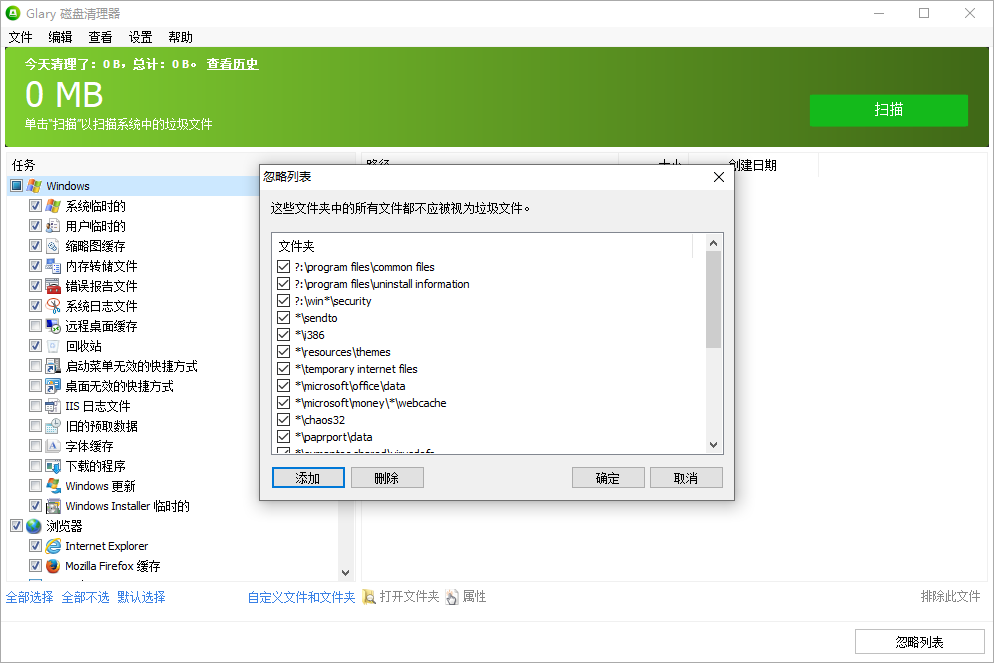Open the 设置 menu

click(x=139, y=37)
